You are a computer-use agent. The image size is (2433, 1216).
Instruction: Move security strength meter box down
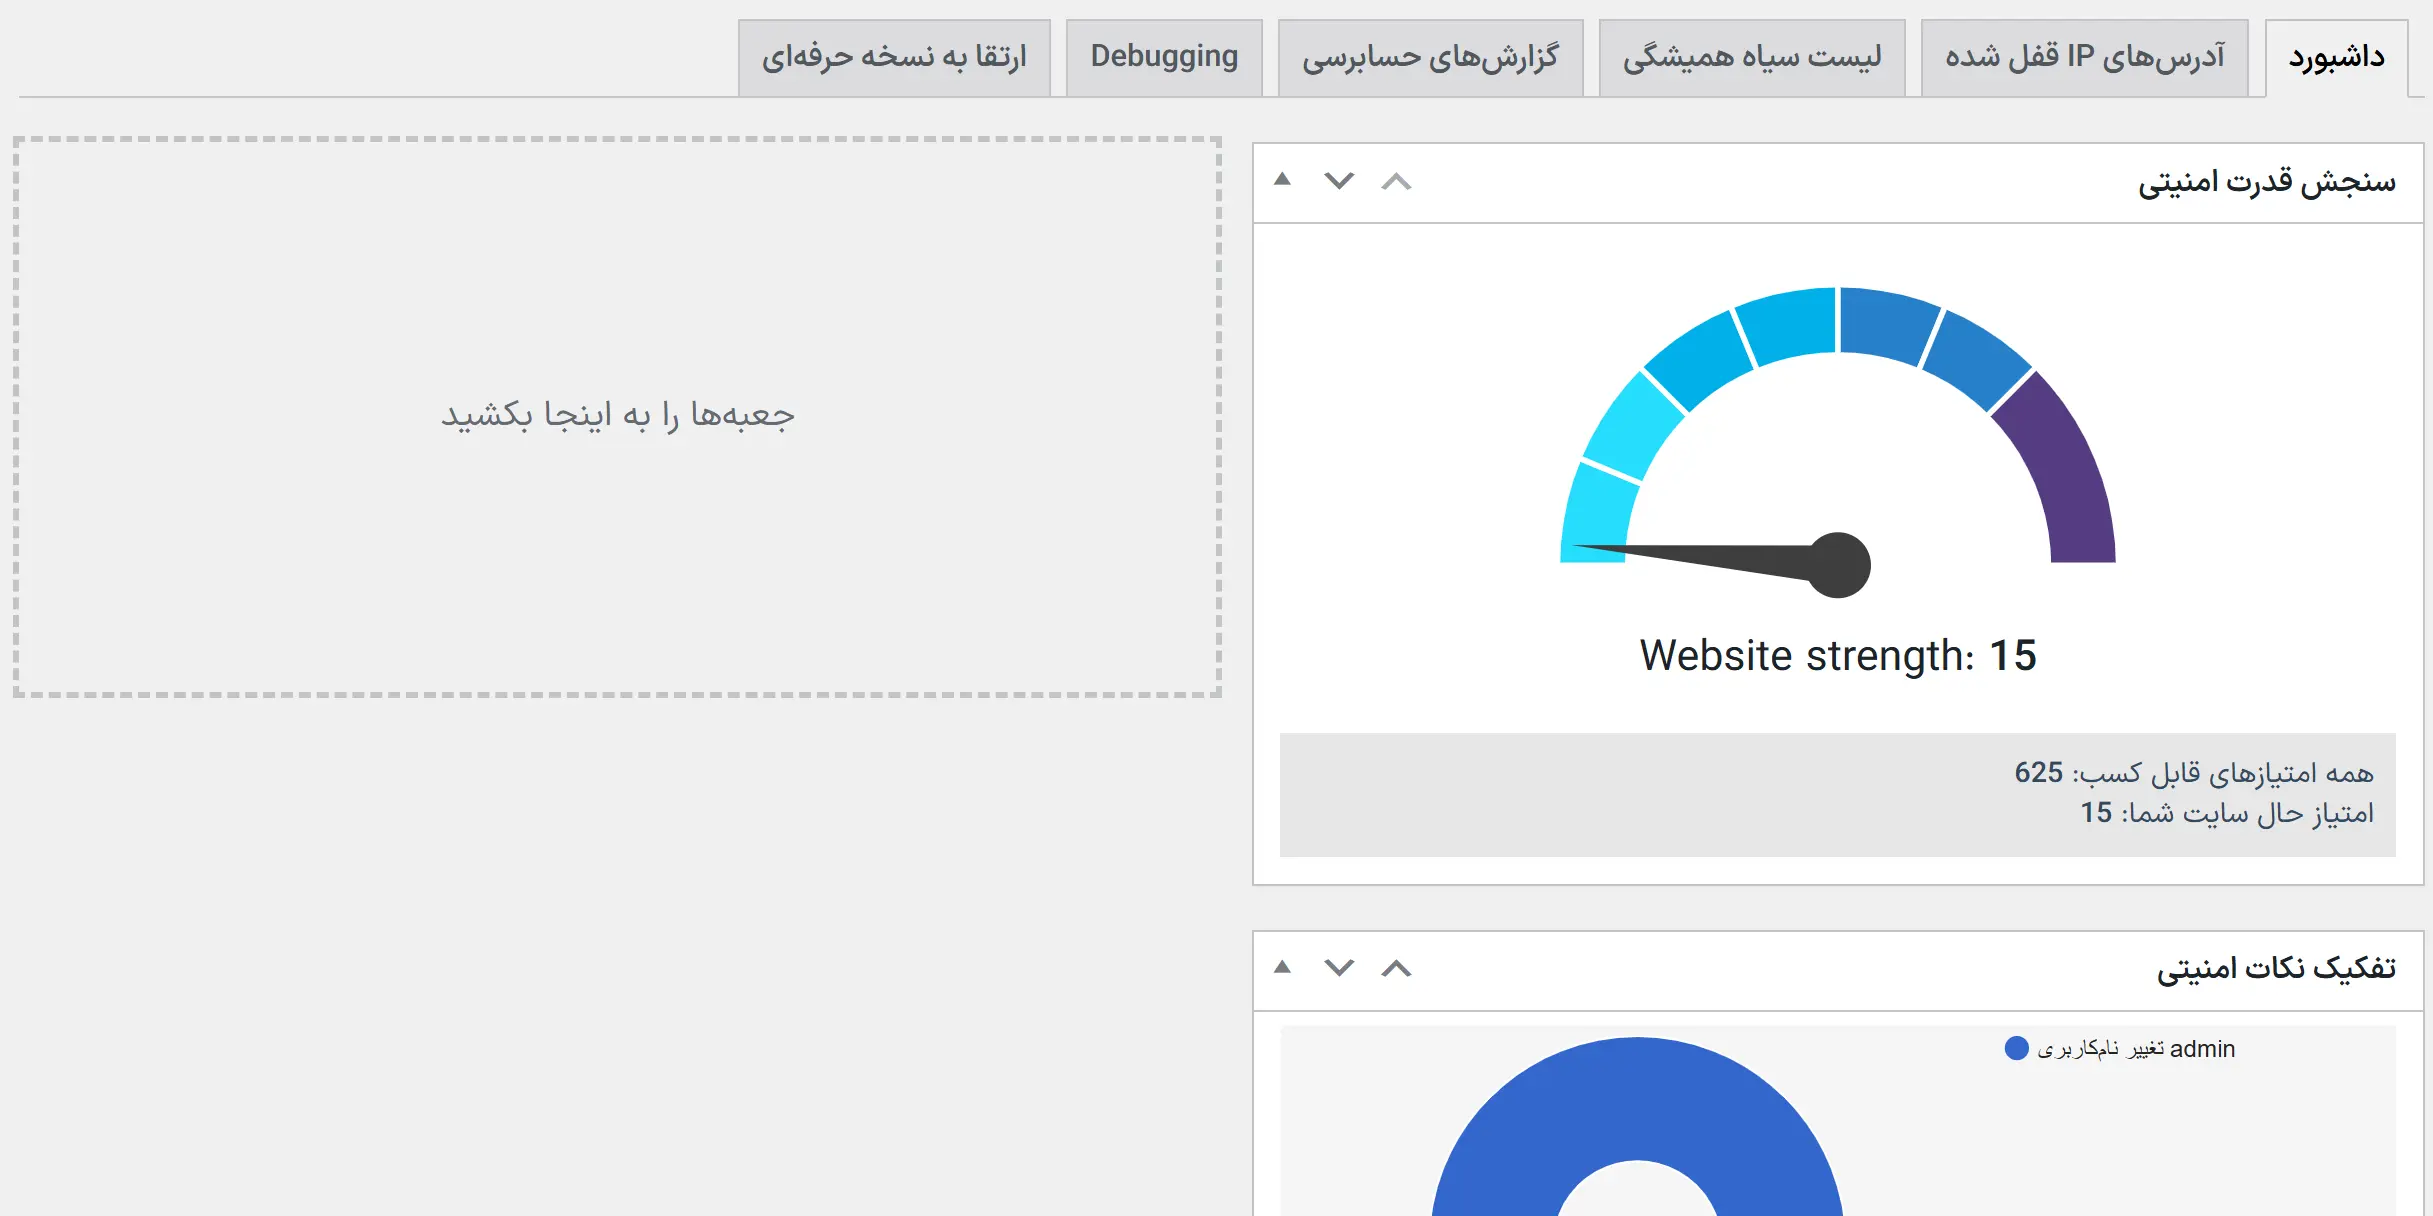click(x=1339, y=181)
